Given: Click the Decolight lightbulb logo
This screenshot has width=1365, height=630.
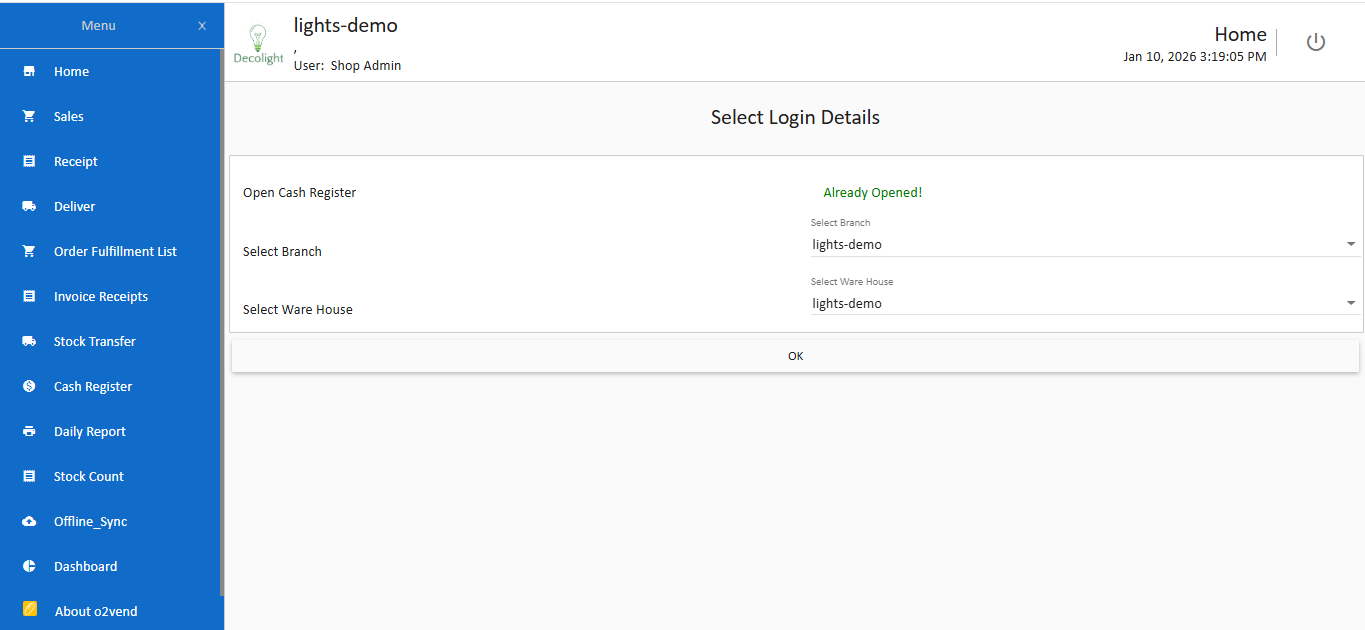Looking at the screenshot, I should (258, 45).
